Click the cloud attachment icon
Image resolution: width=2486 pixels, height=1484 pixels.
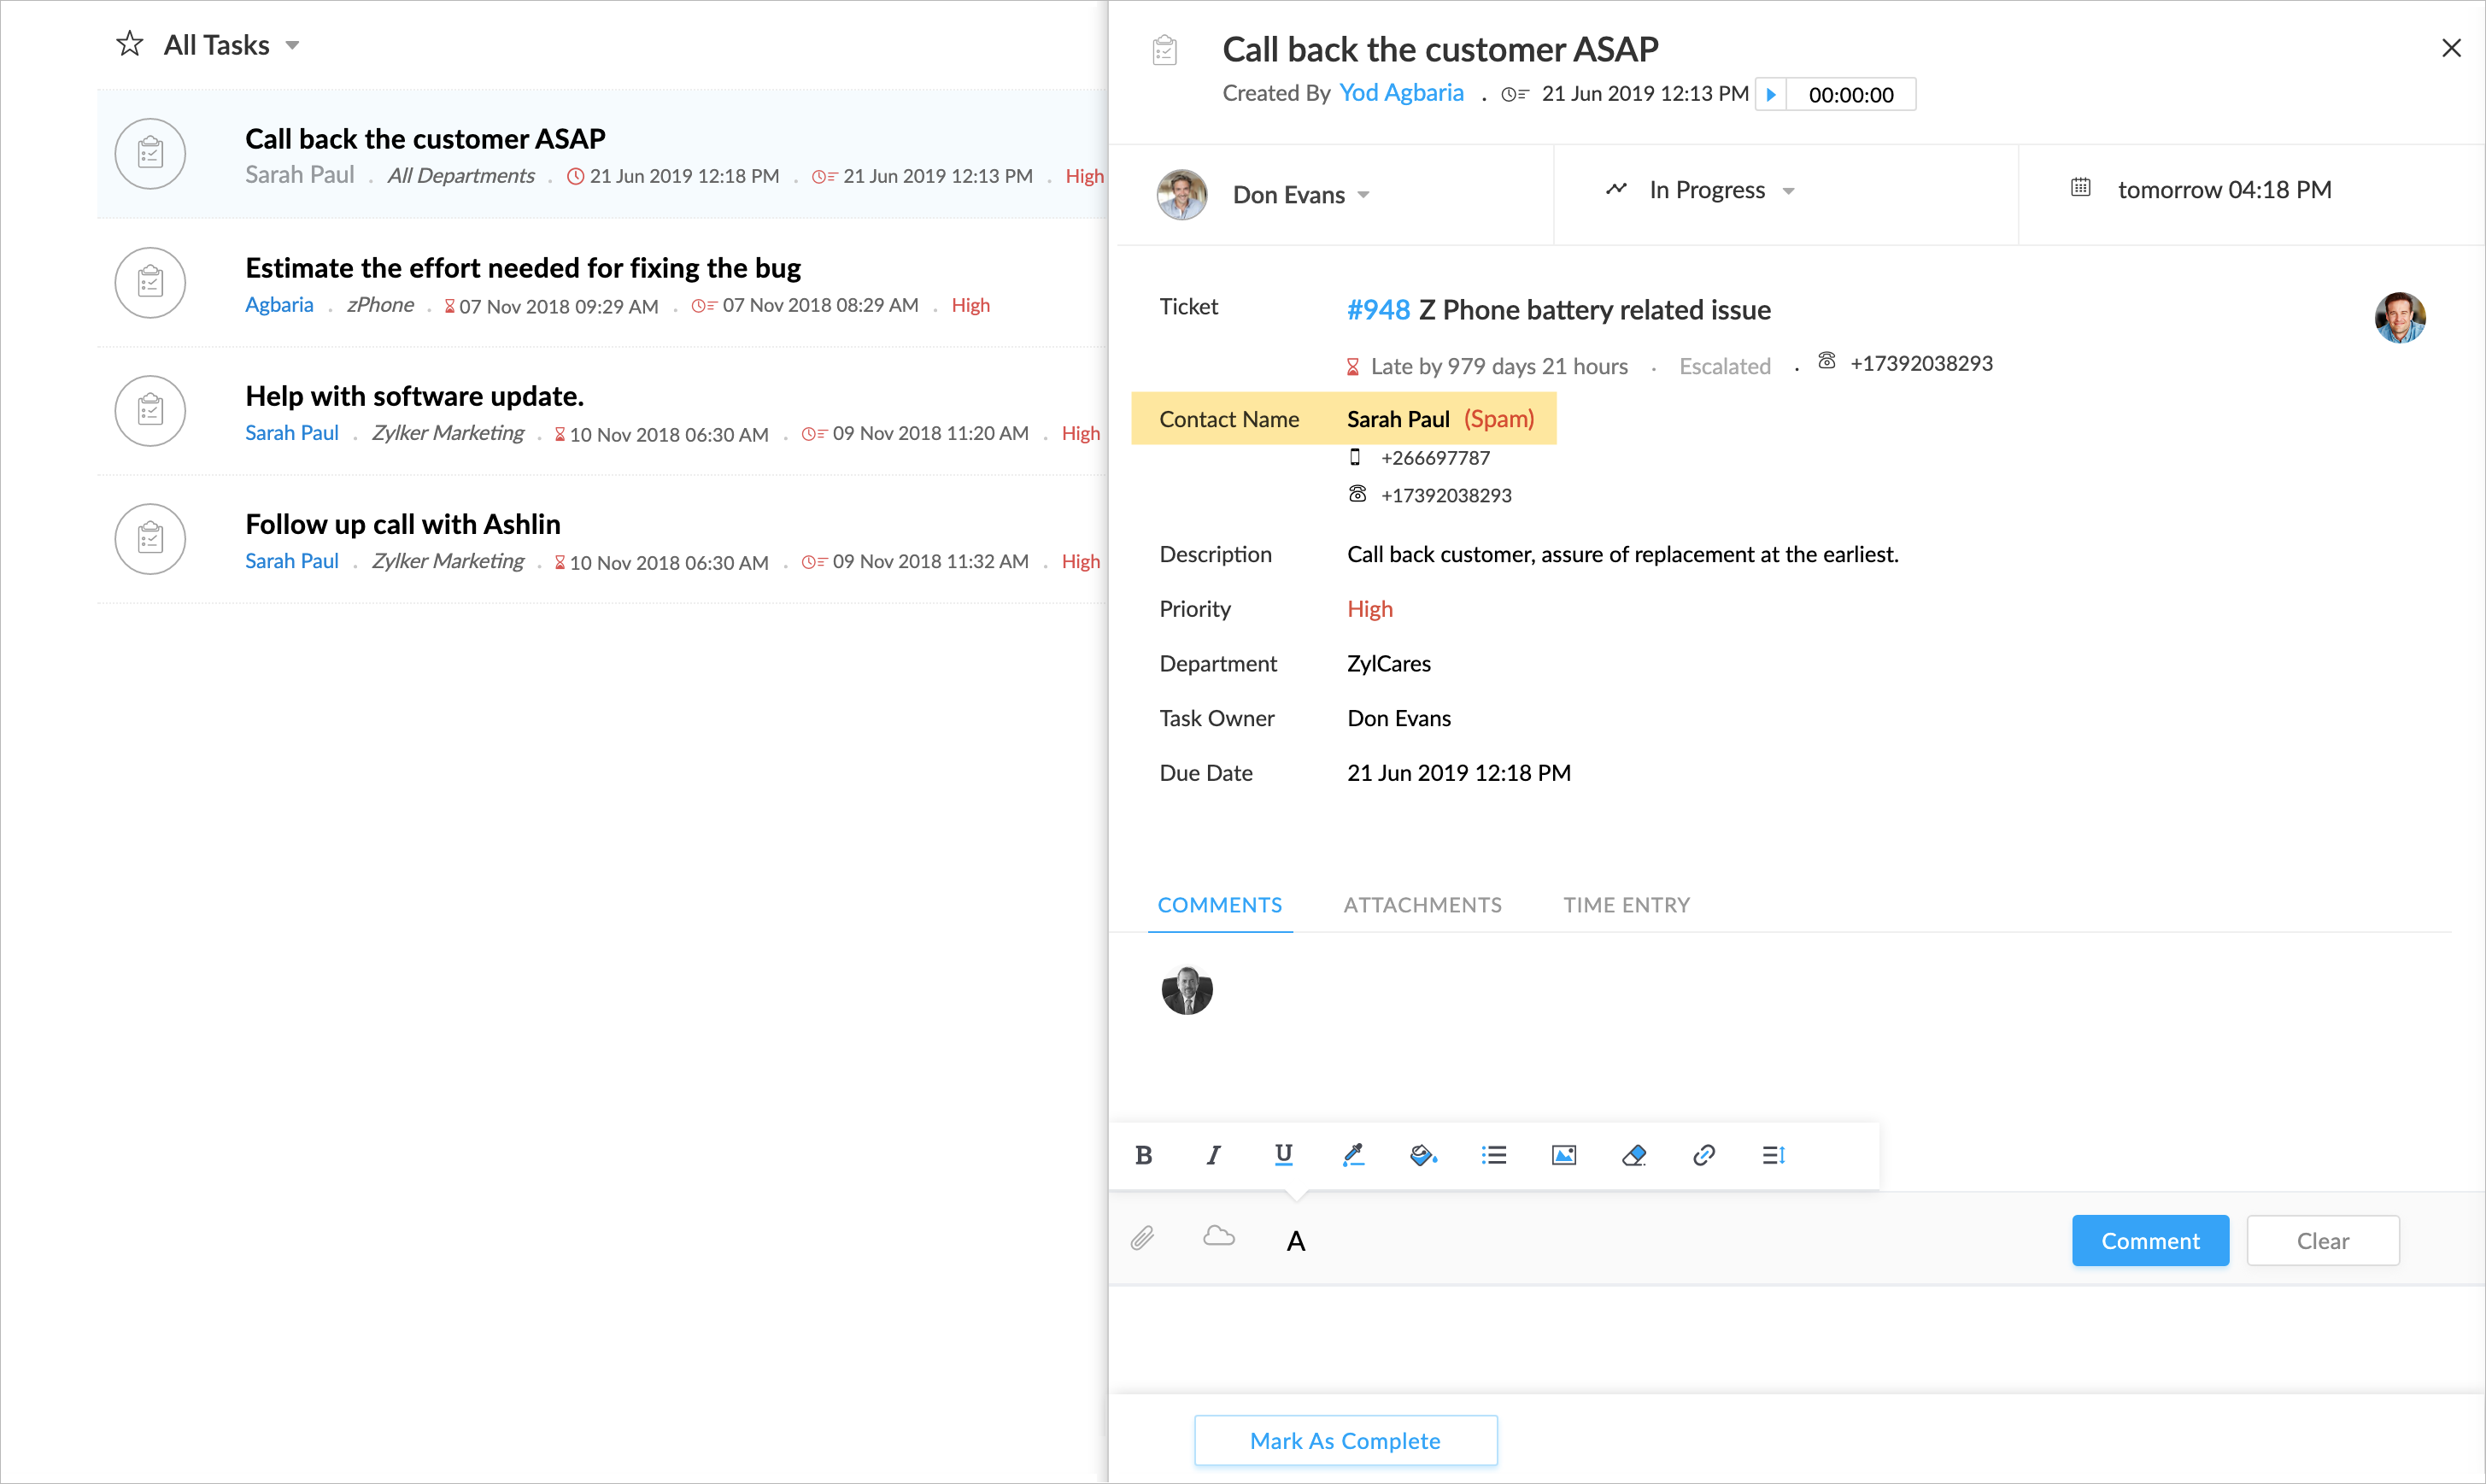click(x=1218, y=1237)
